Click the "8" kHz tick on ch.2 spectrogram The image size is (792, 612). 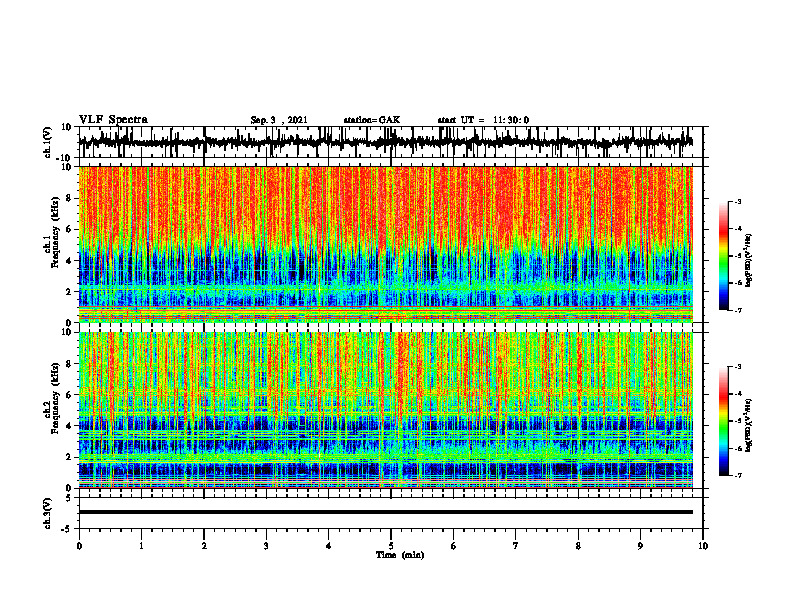(69, 364)
